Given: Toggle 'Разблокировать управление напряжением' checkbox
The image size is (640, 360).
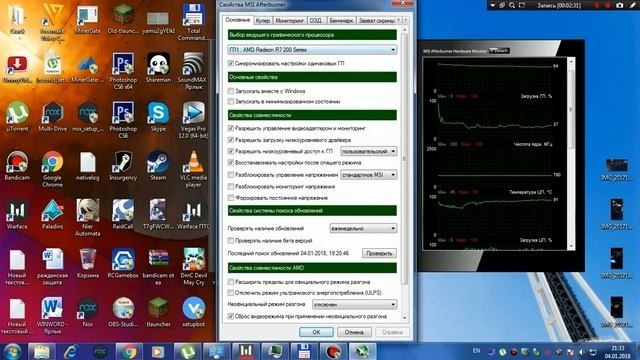Looking at the screenshot, I should pos(231,175).
